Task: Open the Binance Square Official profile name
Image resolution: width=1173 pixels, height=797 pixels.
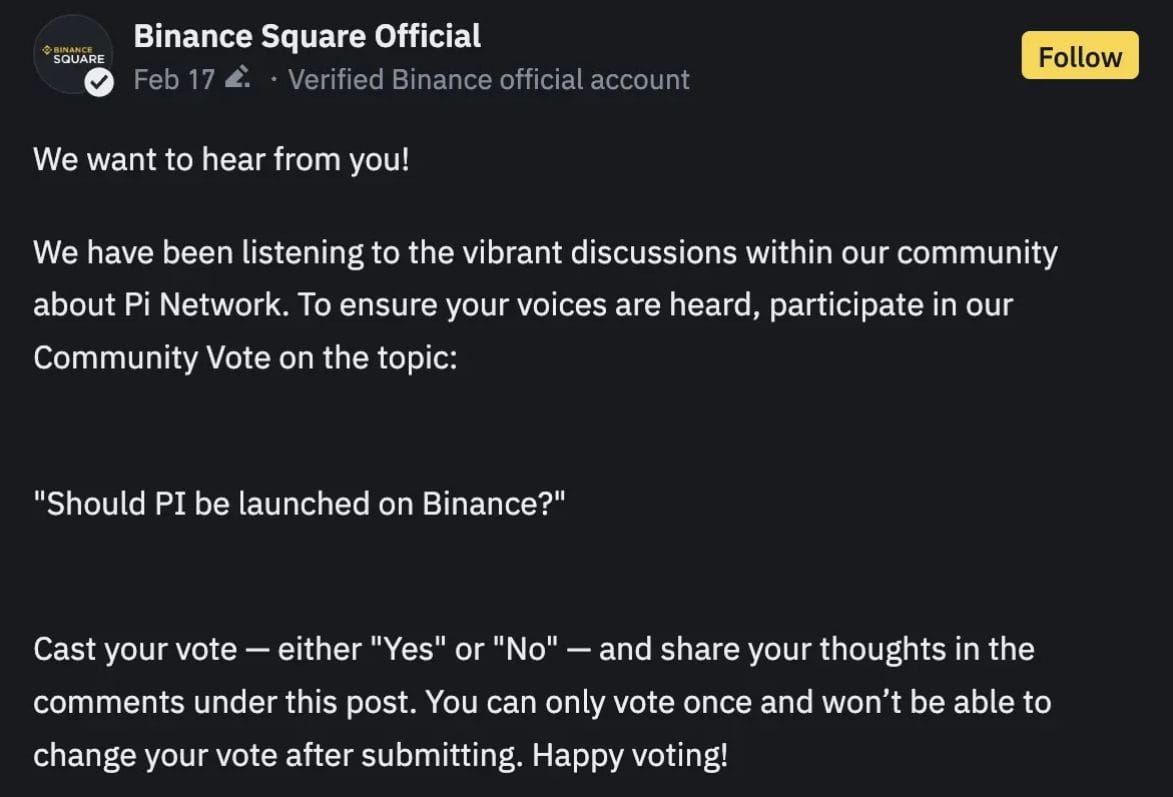Action: point(307,36)
